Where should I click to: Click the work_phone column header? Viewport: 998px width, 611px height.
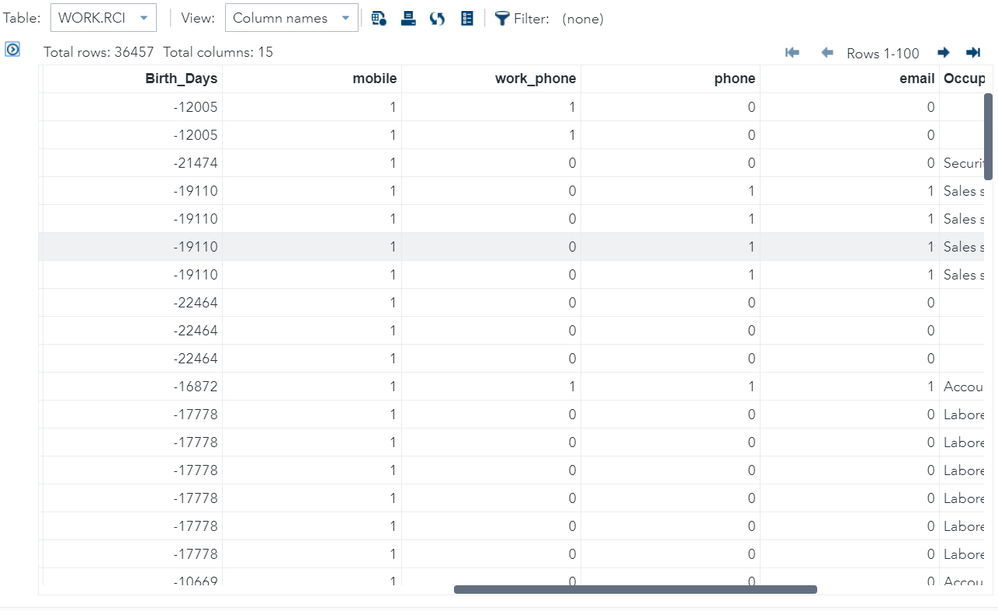[535, 78]
